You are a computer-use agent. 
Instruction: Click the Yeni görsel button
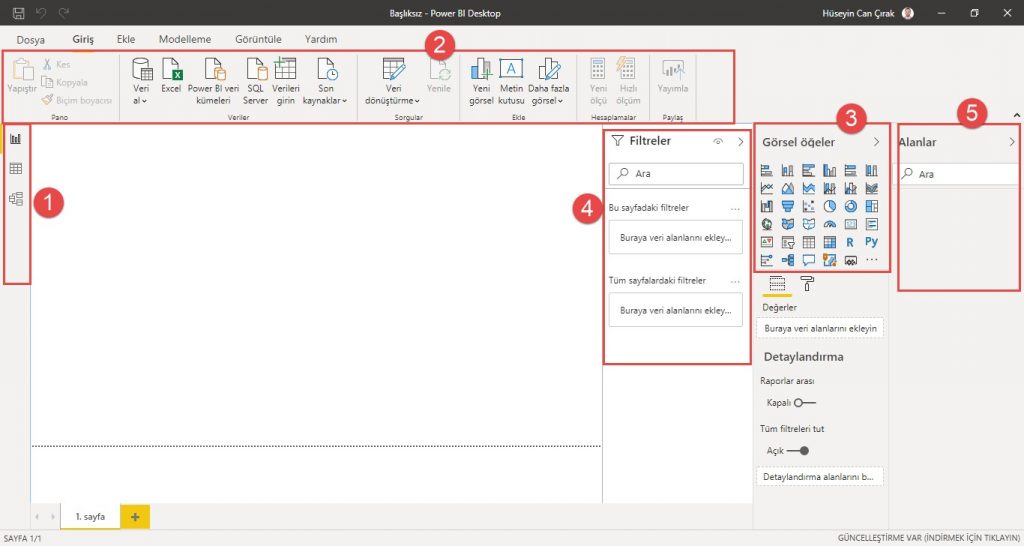click(x=481, y=82)
